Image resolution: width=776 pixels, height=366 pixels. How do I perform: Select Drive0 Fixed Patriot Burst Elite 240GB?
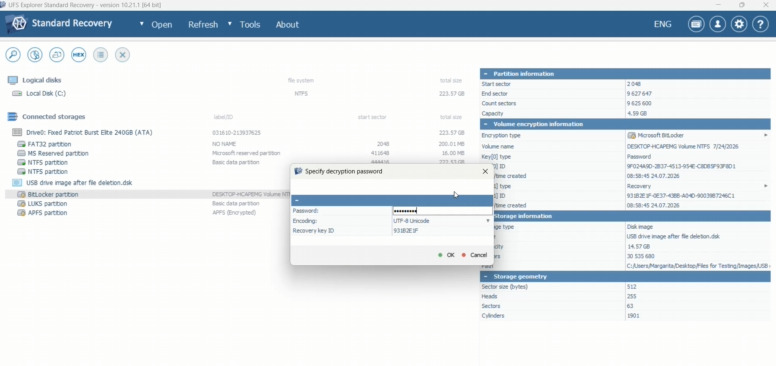click(x=89, y=133)
